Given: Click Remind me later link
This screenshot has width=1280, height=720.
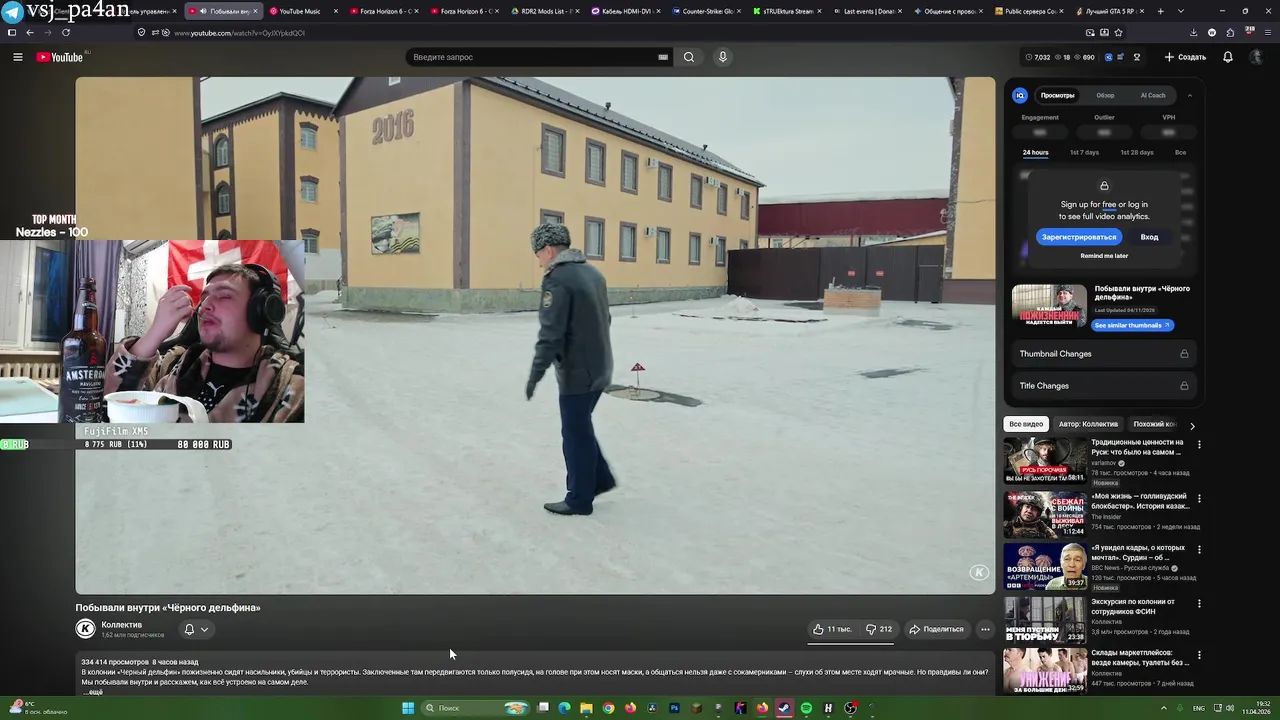Looking at the screenshot, I should click(1104, 256).
